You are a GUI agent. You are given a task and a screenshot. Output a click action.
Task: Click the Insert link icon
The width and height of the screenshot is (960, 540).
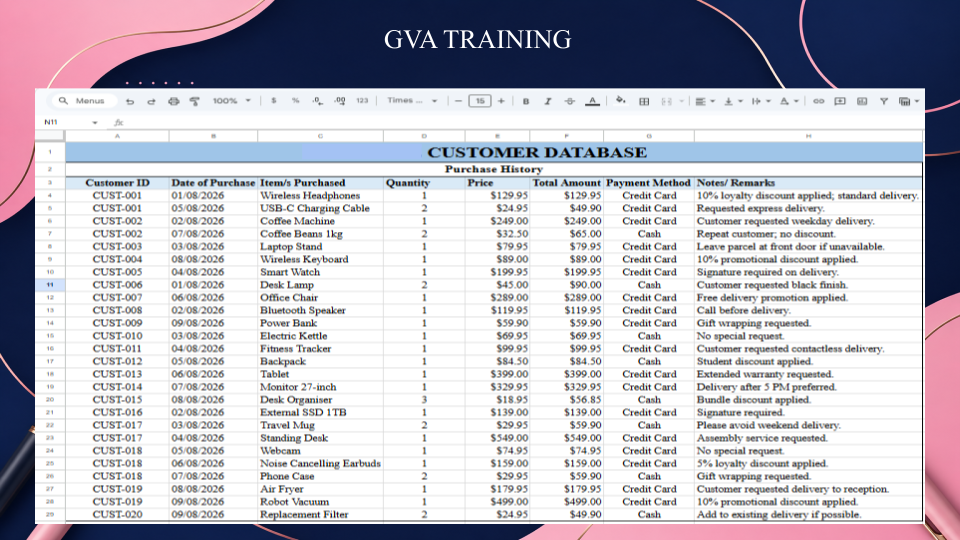click(819, 101)
